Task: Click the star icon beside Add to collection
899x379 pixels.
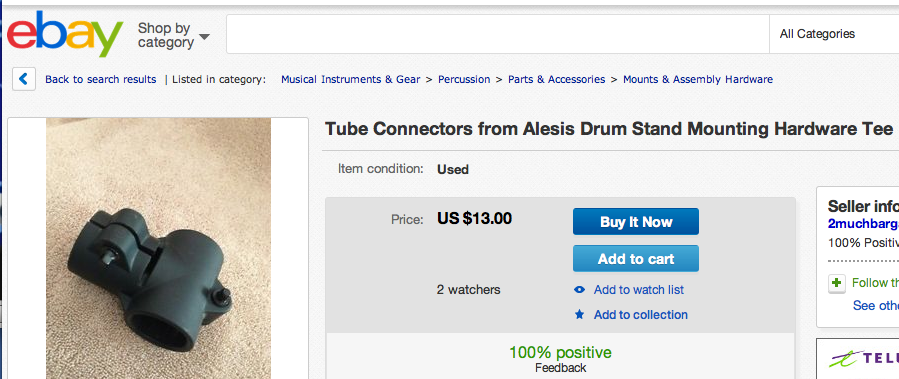Action: click(580, 315)
